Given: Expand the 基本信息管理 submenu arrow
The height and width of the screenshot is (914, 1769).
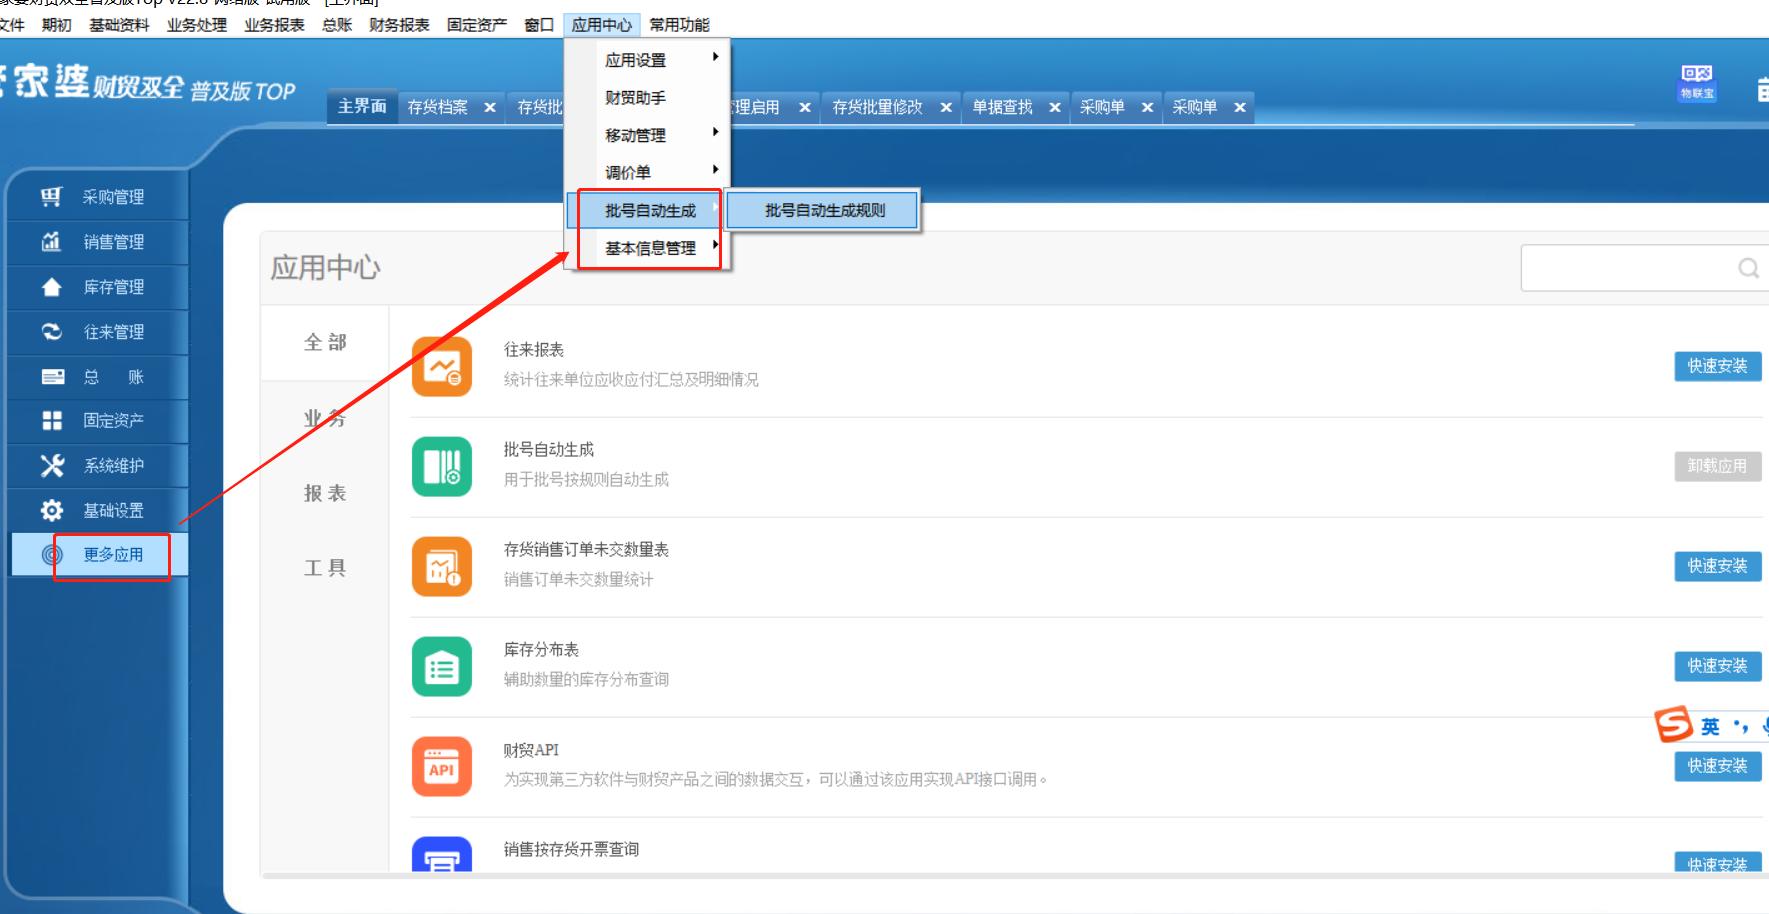Looking at the screenshot, I should 716,245.
